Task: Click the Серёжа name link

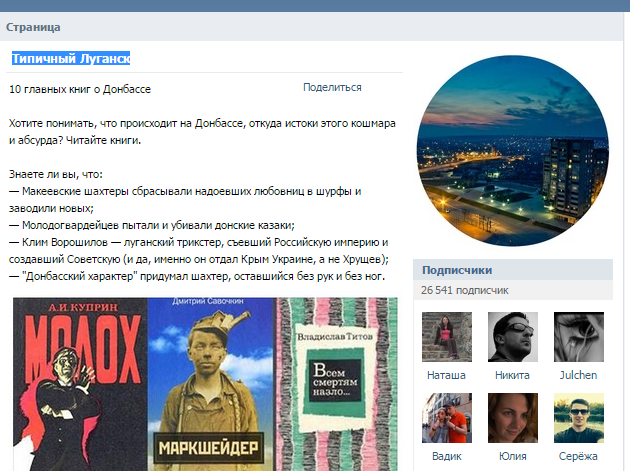Action: coord(578,457)
